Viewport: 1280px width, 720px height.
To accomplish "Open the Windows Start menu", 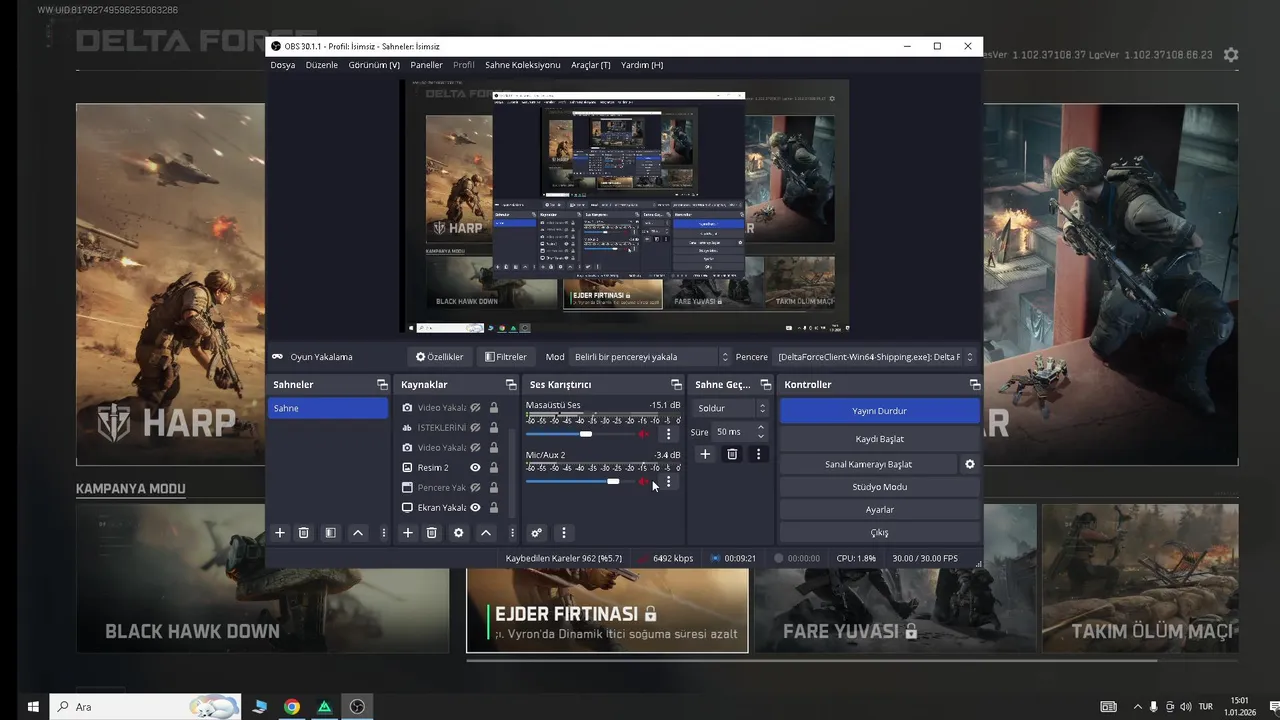I will coord(32,707).
